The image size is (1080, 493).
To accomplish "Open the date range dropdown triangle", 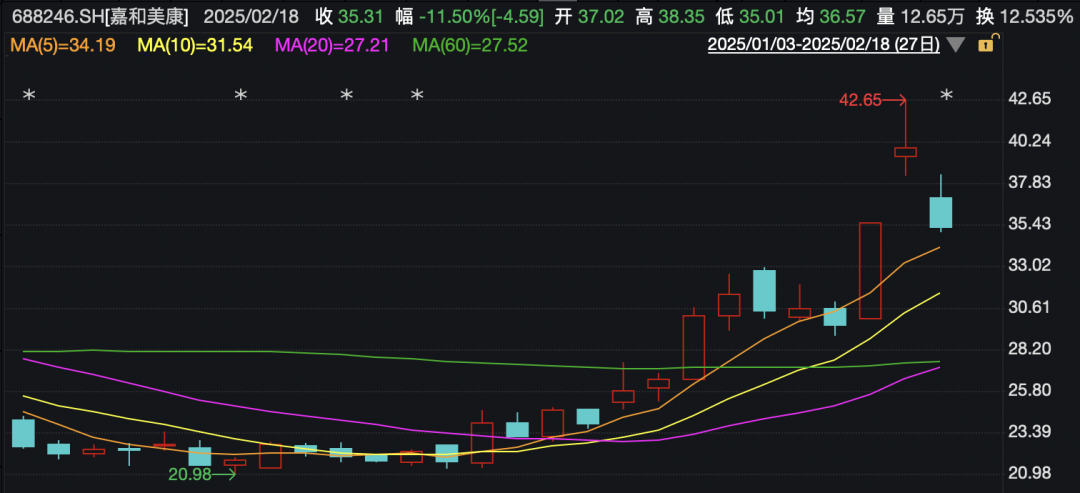I will tap(955, 45).
